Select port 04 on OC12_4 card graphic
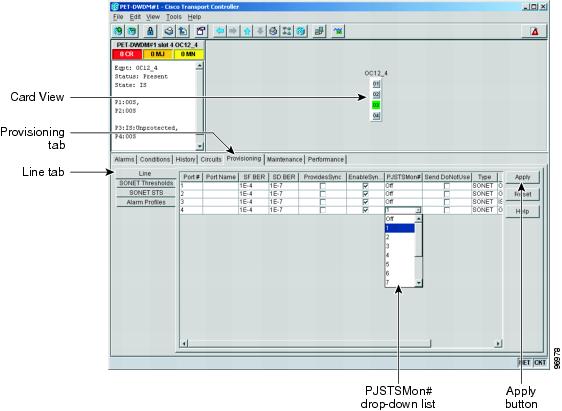The width and height of the screenshot is (562, 411). pos(376,115)
